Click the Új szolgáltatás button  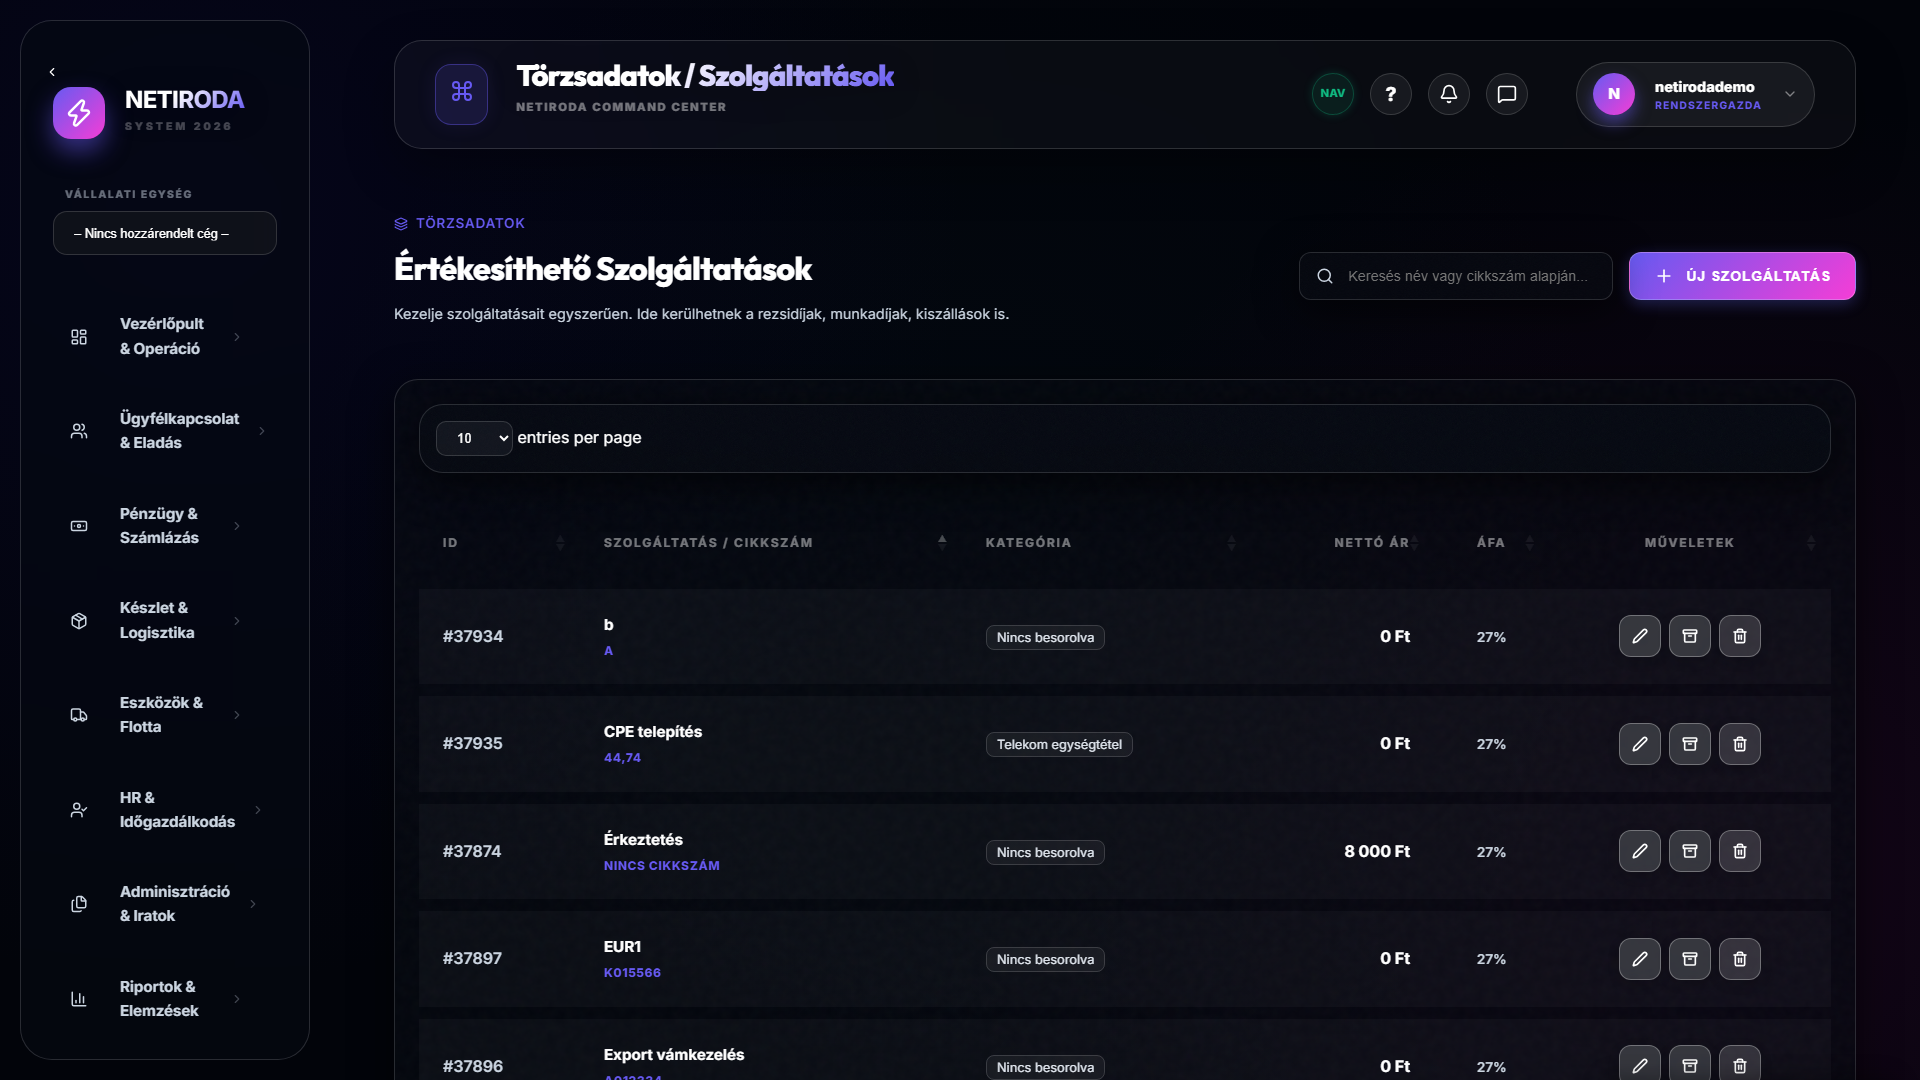pyautogui.click(x=1742, y=276)
